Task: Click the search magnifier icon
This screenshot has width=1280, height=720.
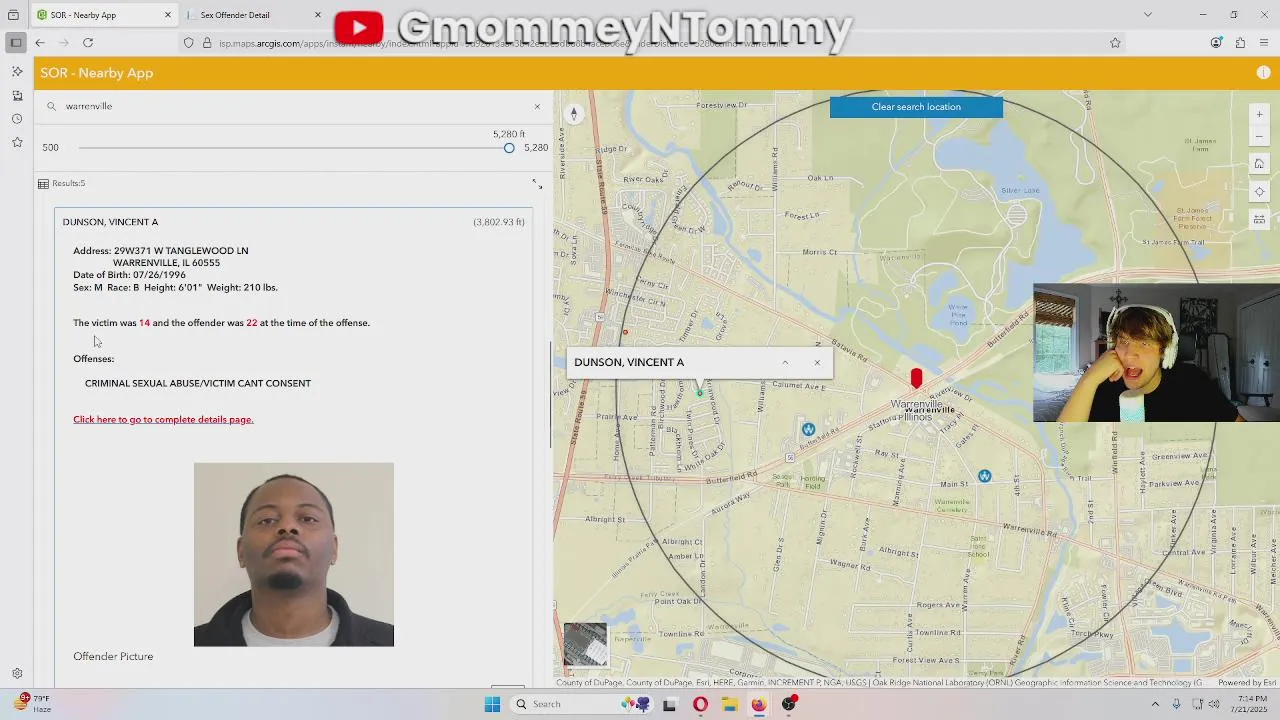Action: click(x=51, y=106)
